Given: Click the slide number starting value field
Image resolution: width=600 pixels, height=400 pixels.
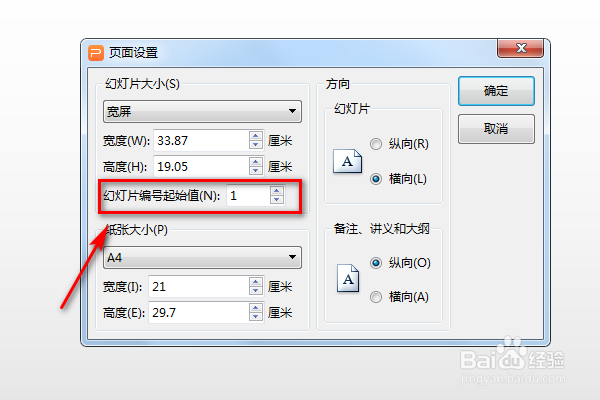Looking at the screenshot, I should tap(248, 196).
